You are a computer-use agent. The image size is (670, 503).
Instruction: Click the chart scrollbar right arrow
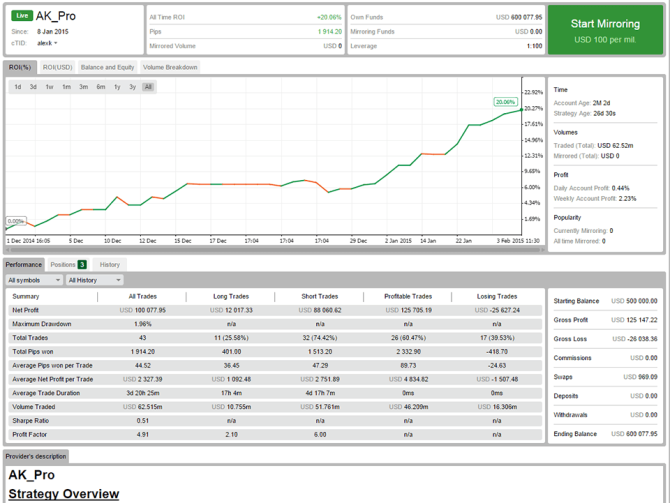coord(543,250)
